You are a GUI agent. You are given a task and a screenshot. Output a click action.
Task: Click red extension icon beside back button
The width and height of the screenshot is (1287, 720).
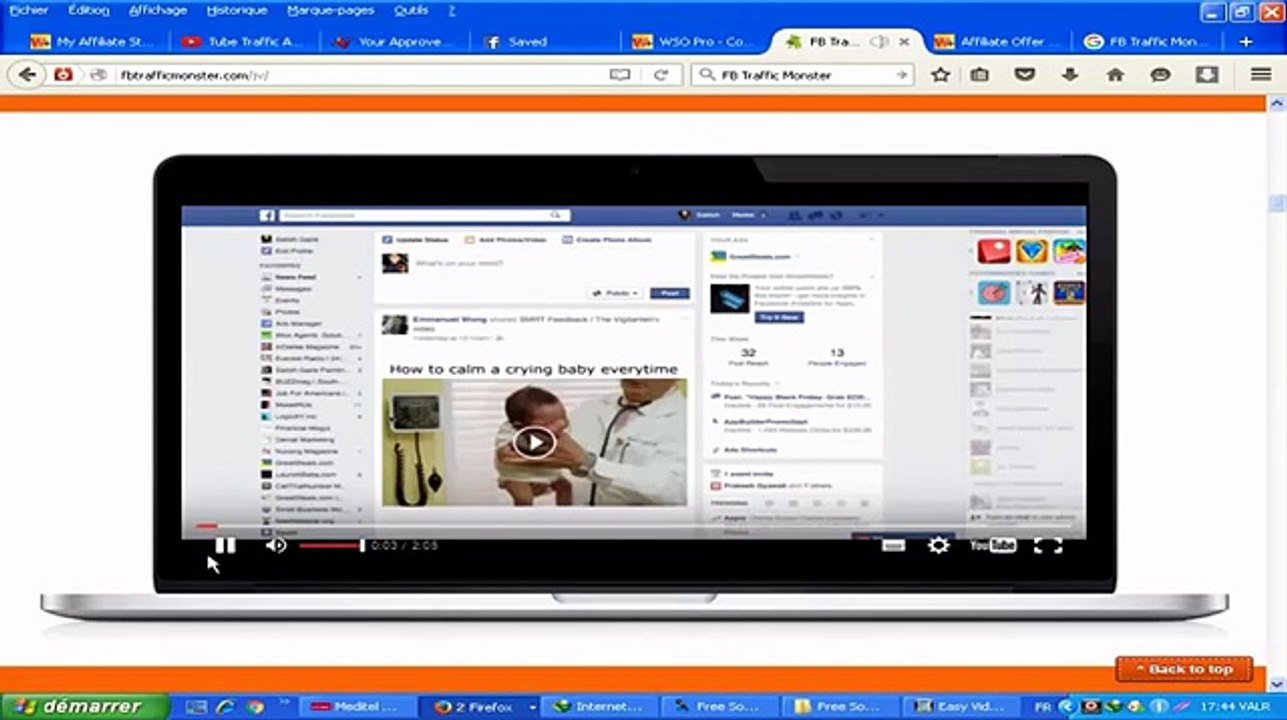click(63, 74)
